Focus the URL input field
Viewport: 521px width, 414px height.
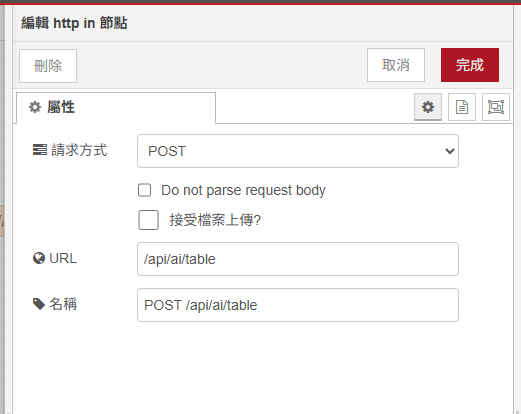click(298, 259)
